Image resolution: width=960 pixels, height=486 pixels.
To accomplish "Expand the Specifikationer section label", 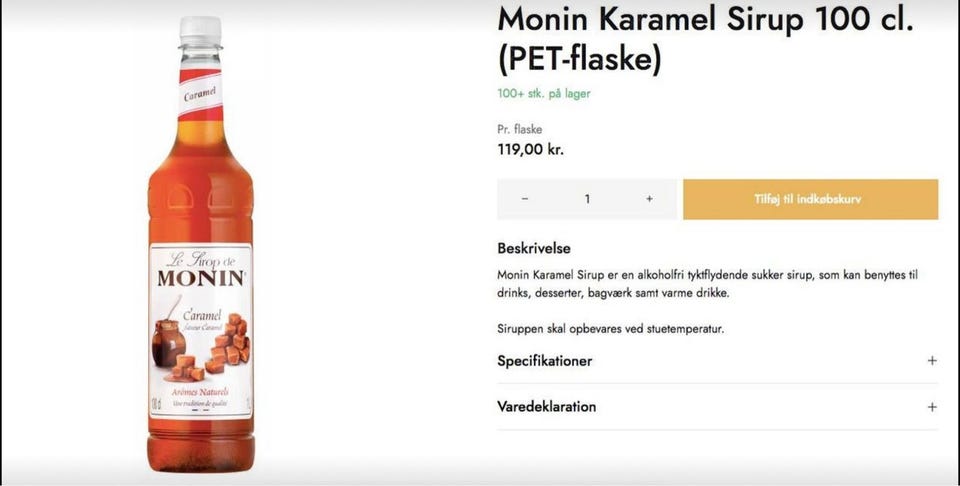I will [545, 361].
